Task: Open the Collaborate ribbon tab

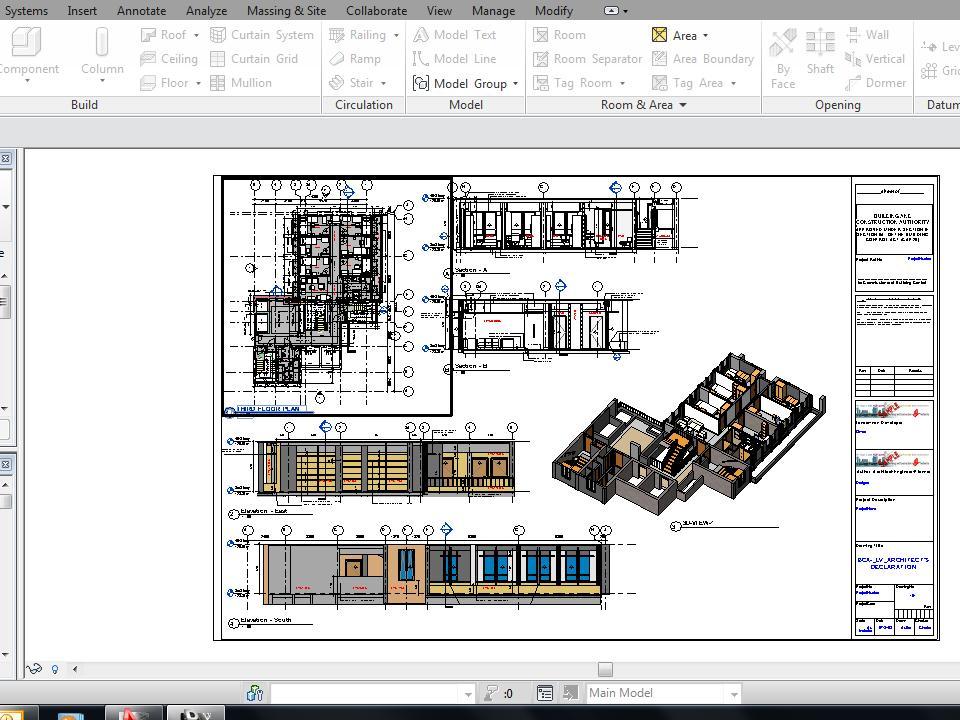Action: point(376,11)
